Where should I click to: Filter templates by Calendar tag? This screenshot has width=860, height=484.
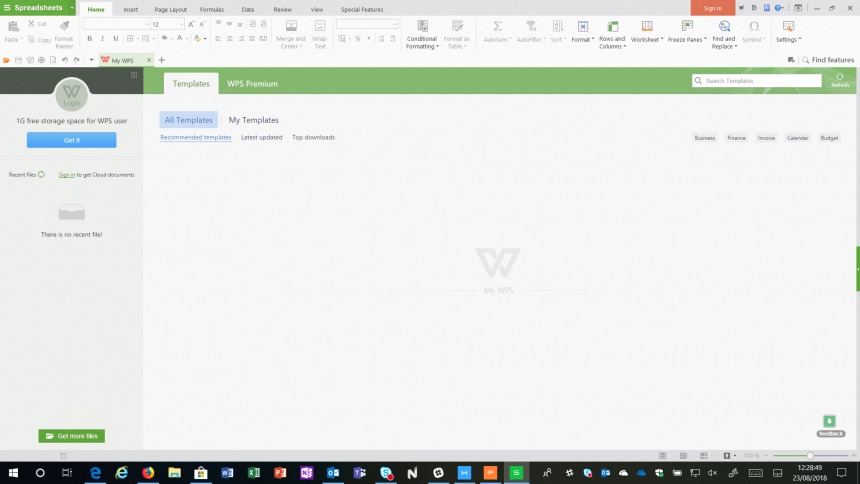(x=798, y=138)
